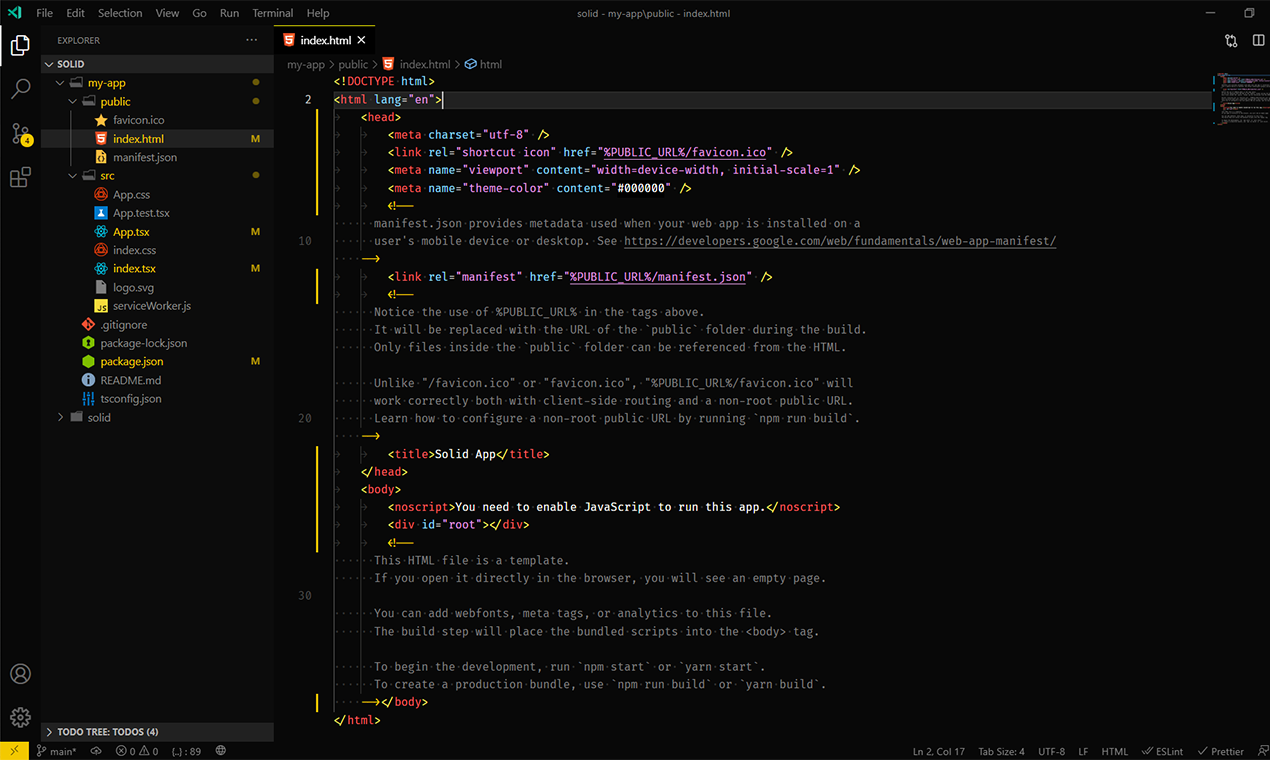Toggle the Prettier formatter in the status bar
This screenshot has height=760, width=1270.
pyautogui.click(x=1221, y=750)
